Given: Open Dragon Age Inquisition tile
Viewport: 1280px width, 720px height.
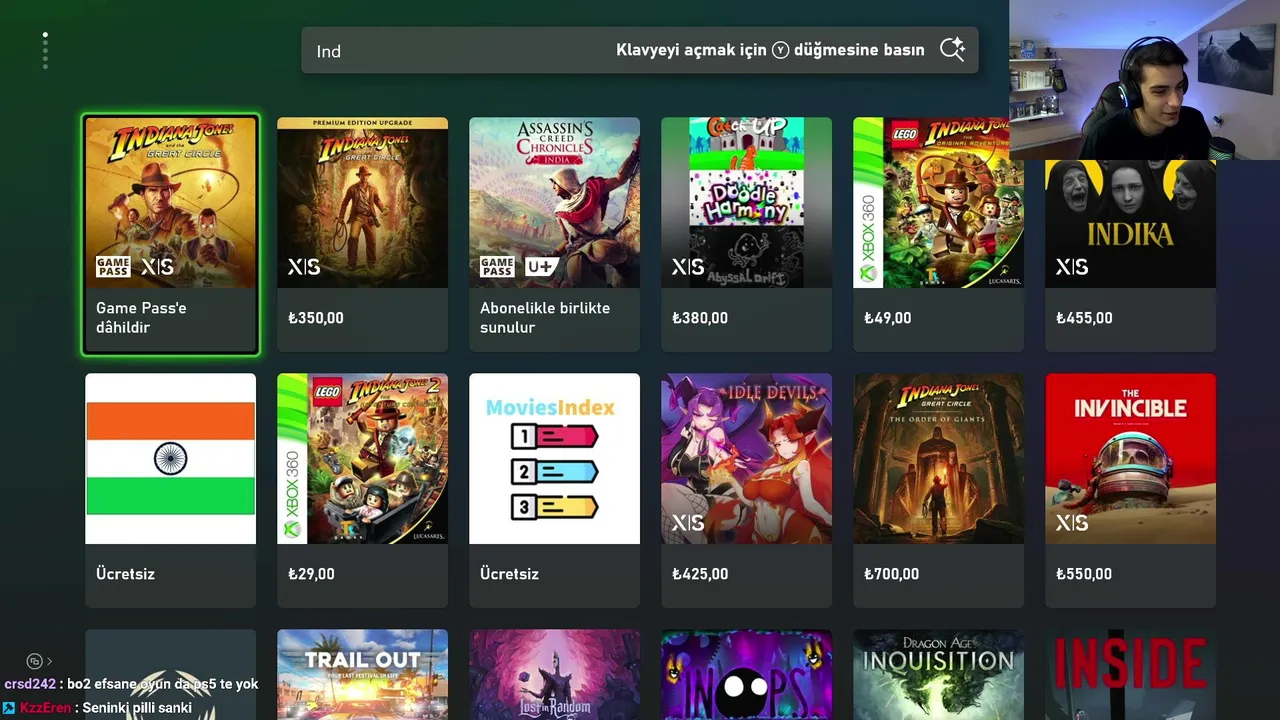Looking at the screenshot, I should tap(939, 675).
